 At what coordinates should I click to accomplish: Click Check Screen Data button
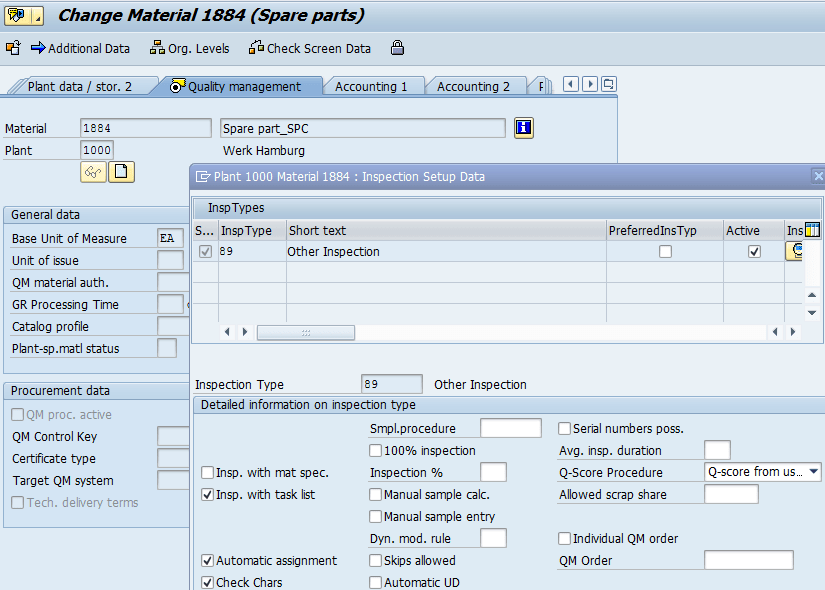click(x=310, y=48)
